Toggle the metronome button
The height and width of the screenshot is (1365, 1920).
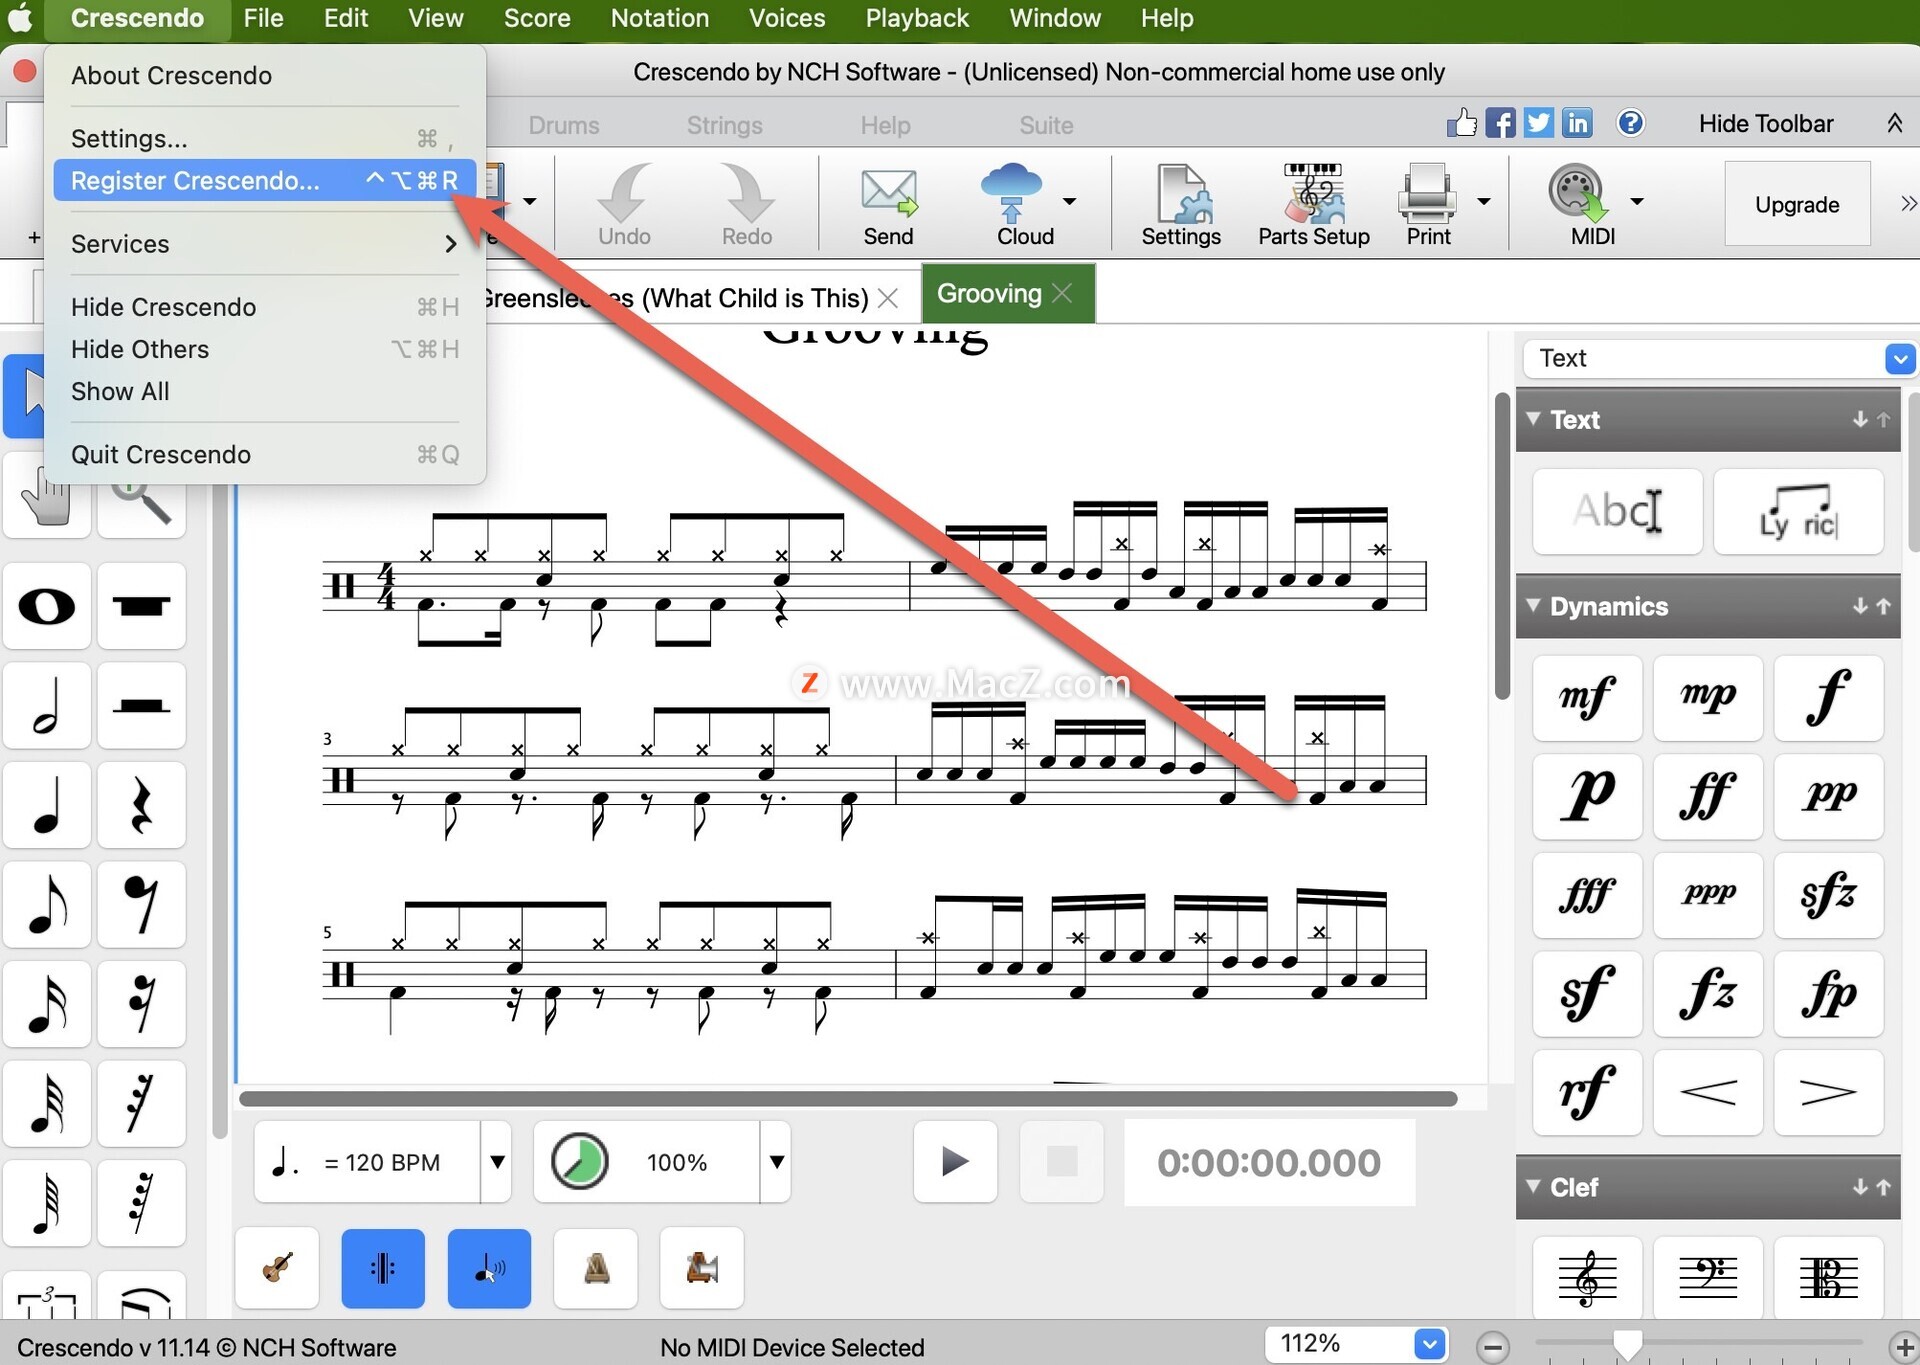[596, 1268]
